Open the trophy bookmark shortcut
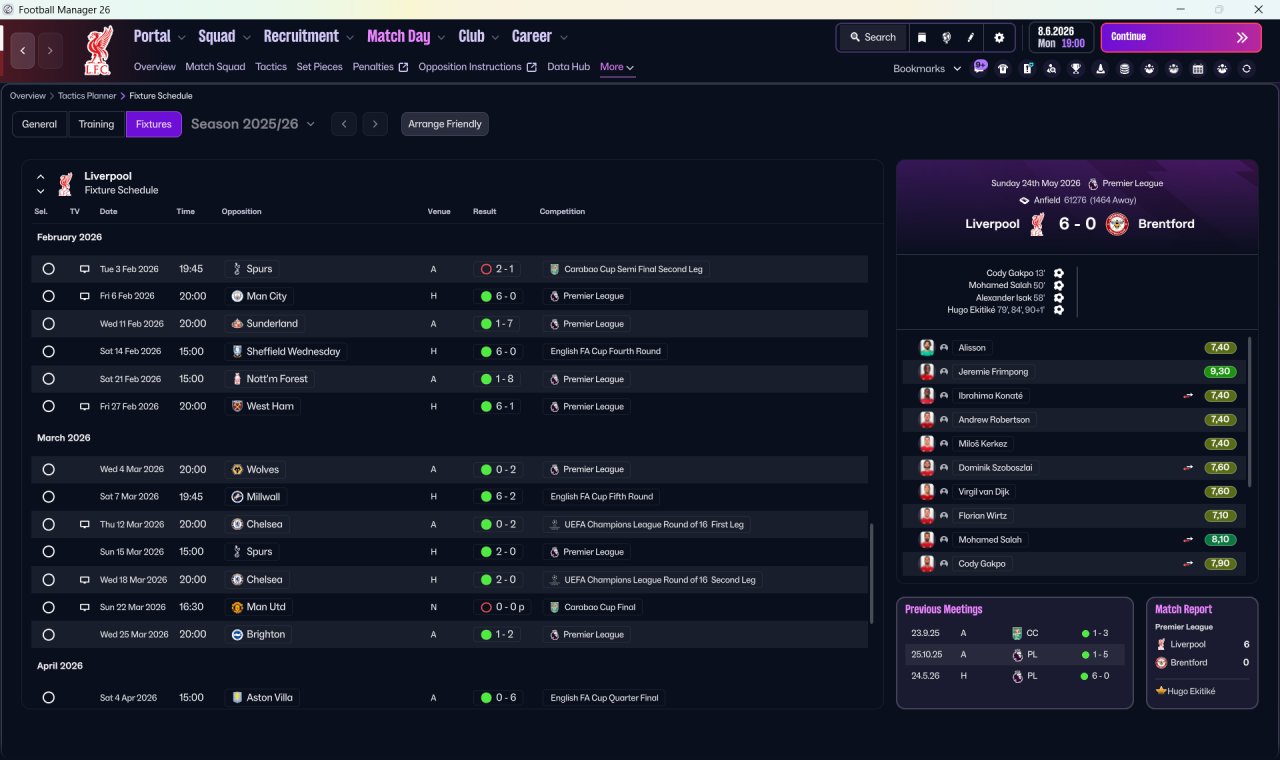 1076,69
